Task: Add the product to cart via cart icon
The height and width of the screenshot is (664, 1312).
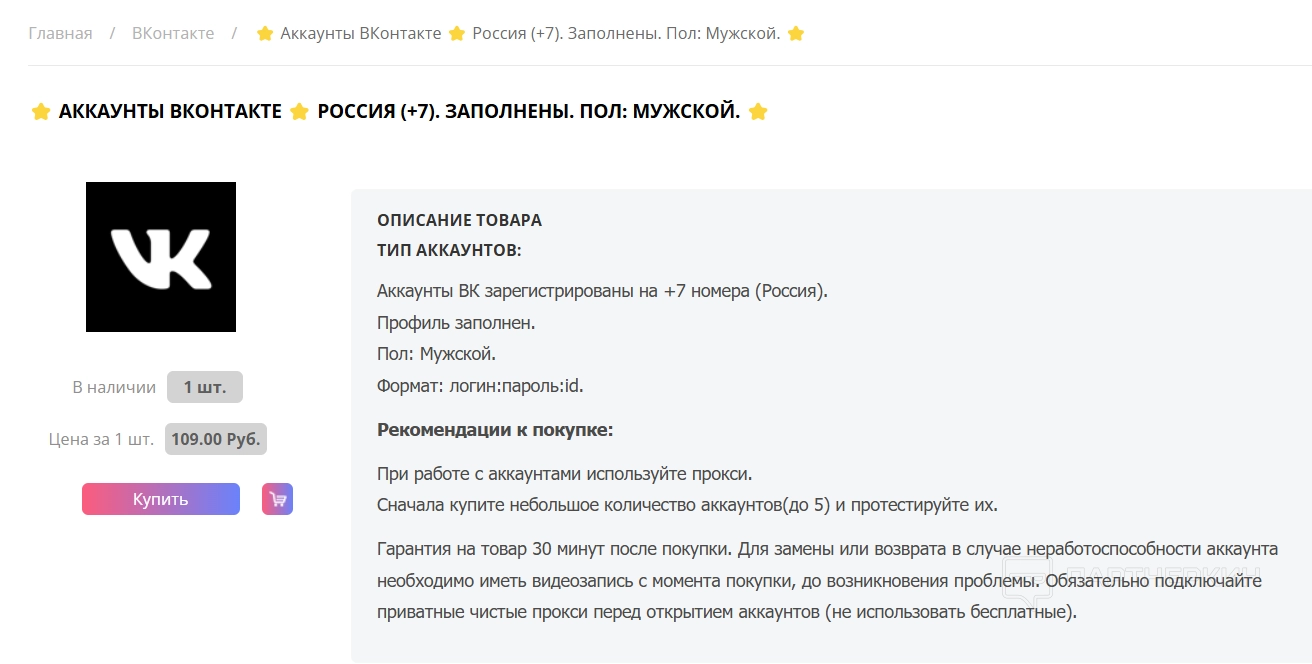Action: coord(277,499)
